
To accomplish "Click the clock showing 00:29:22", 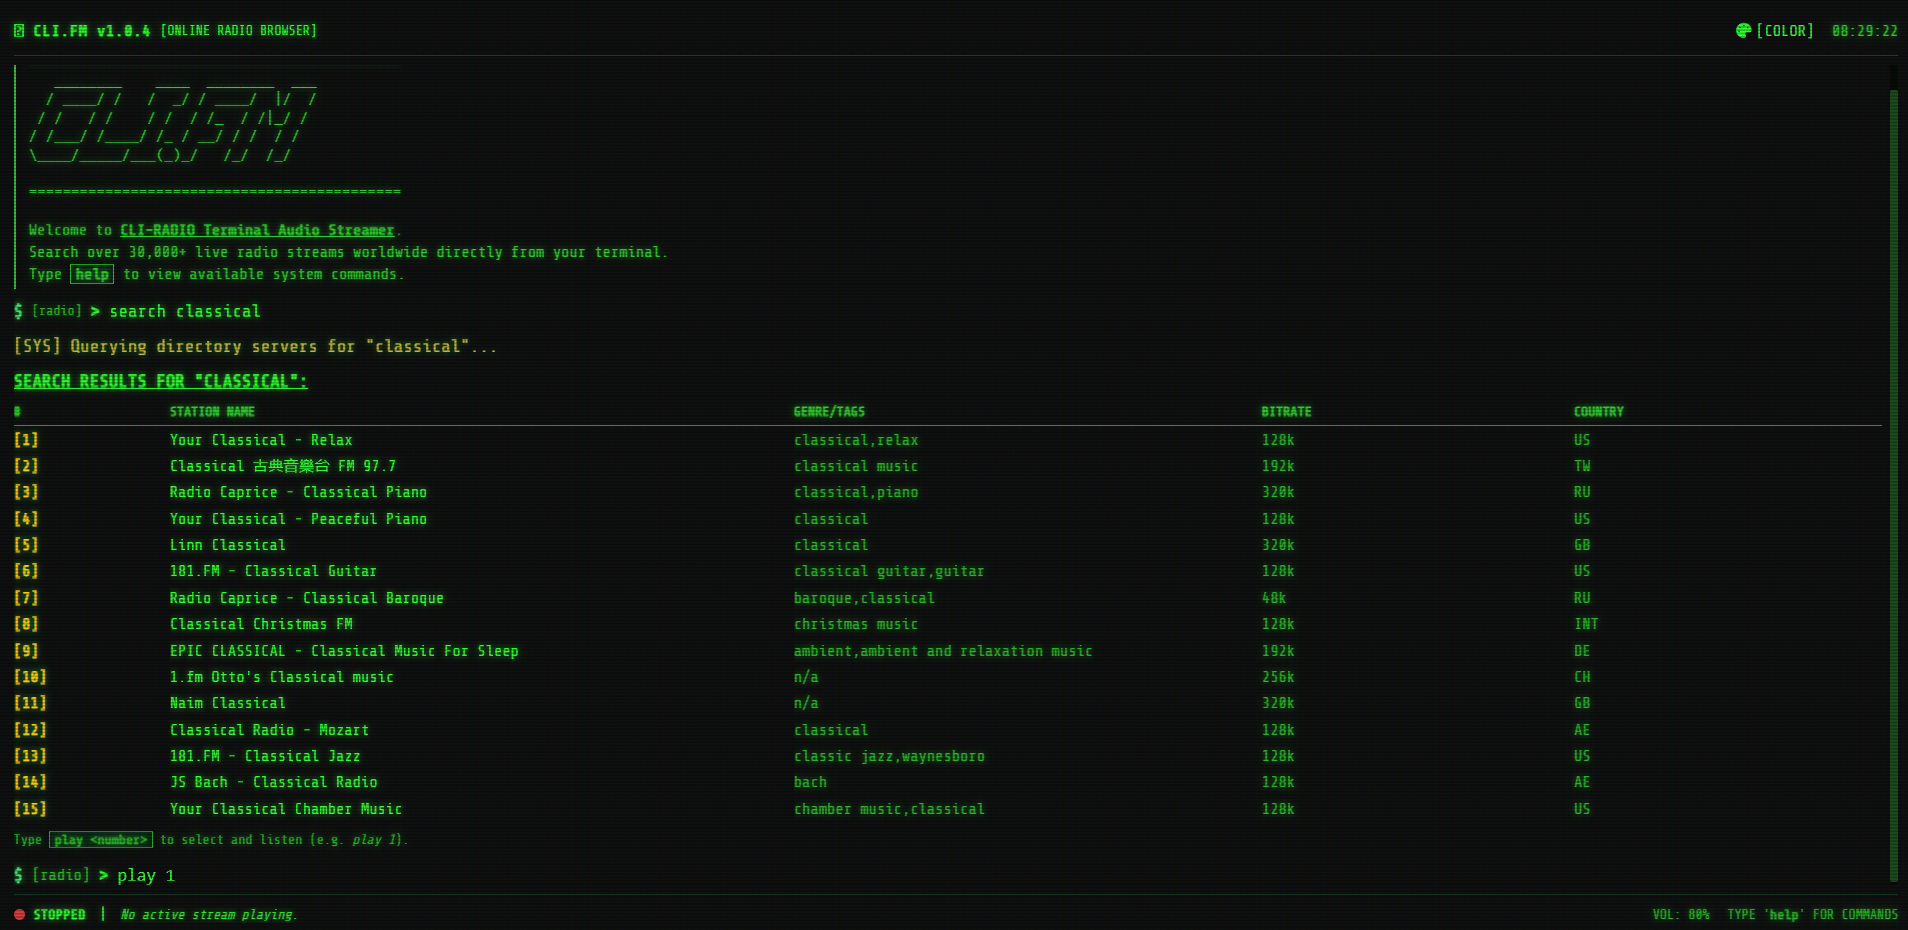I will (x=1864, y=31).
